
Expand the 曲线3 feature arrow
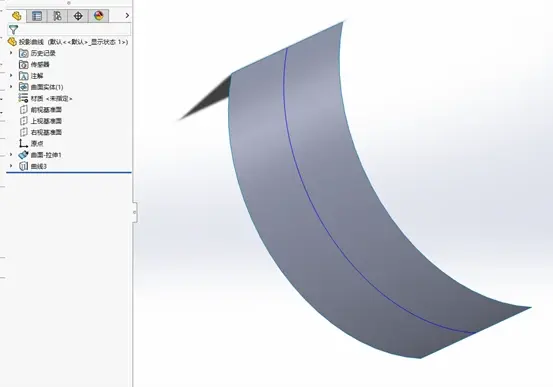point(11,166)
